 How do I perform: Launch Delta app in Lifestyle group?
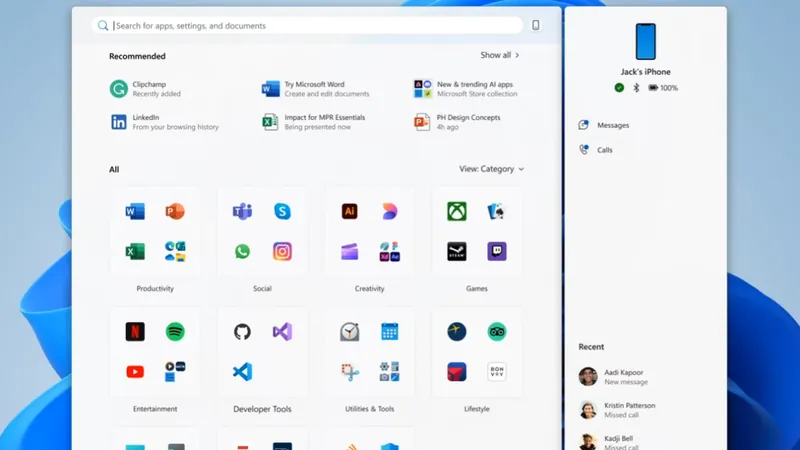(457, 372)
